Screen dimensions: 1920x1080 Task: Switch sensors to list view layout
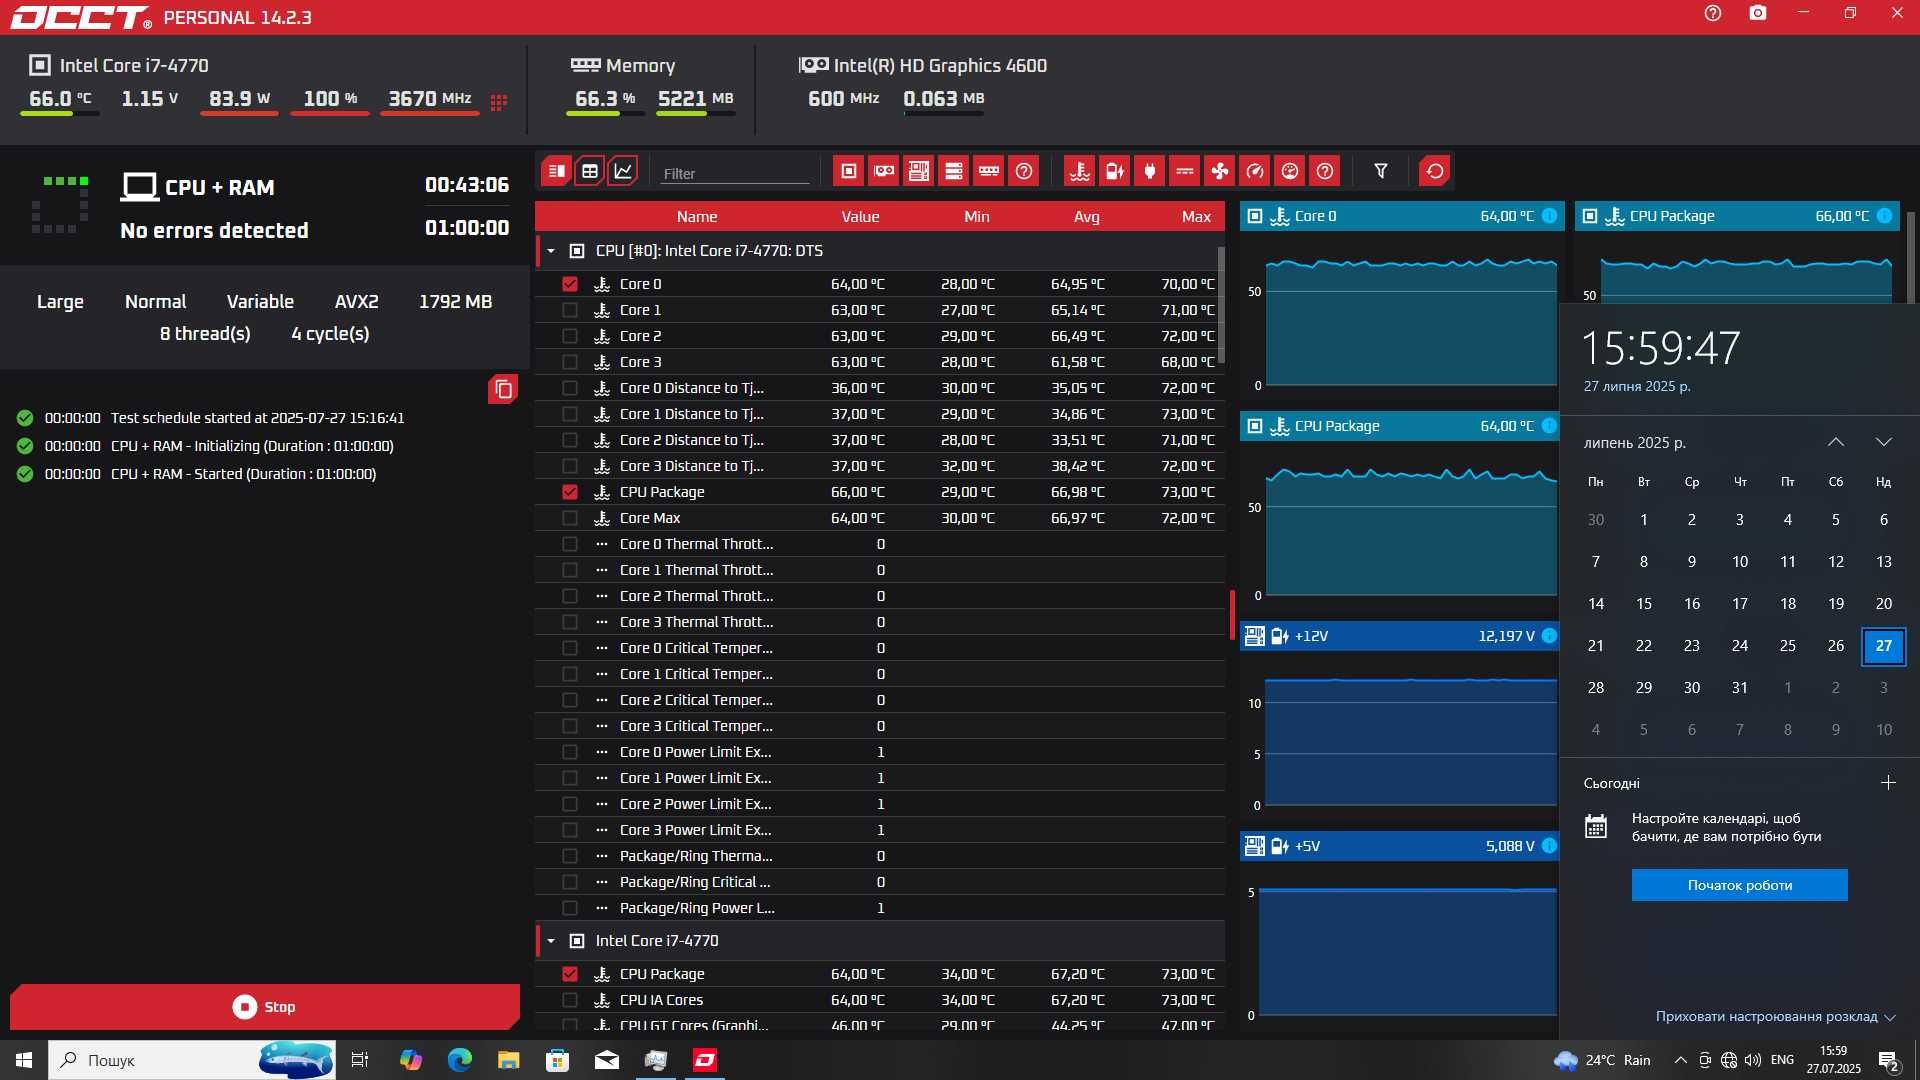pos(556,171)
